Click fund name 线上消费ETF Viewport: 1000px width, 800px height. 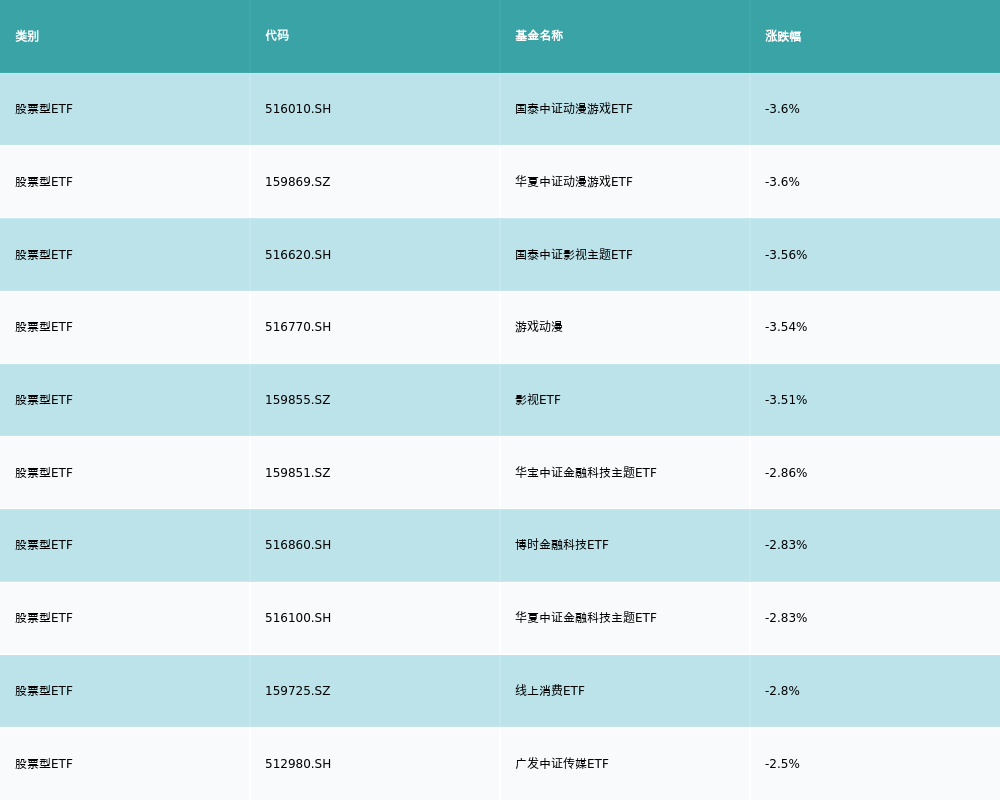tap(550, 691)
